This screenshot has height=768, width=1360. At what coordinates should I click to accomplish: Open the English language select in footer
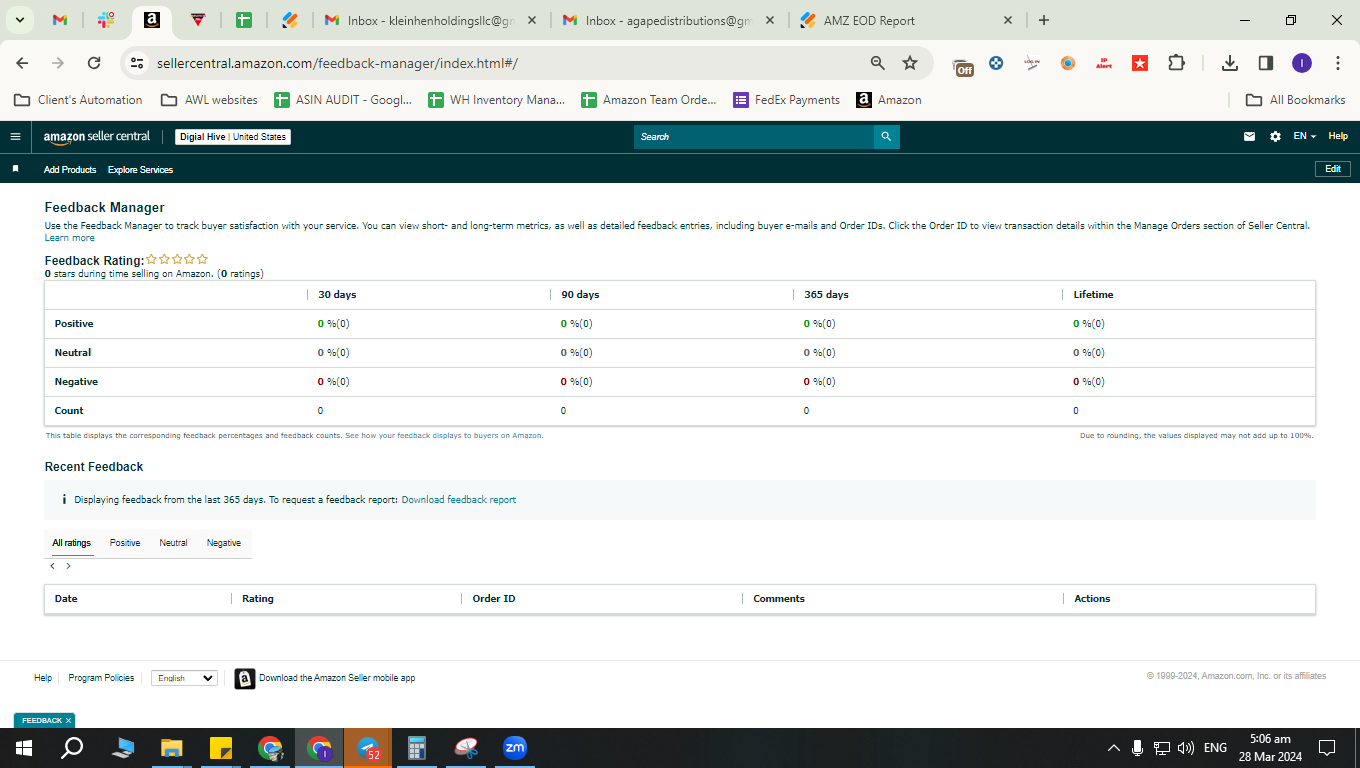coord(184,678)
